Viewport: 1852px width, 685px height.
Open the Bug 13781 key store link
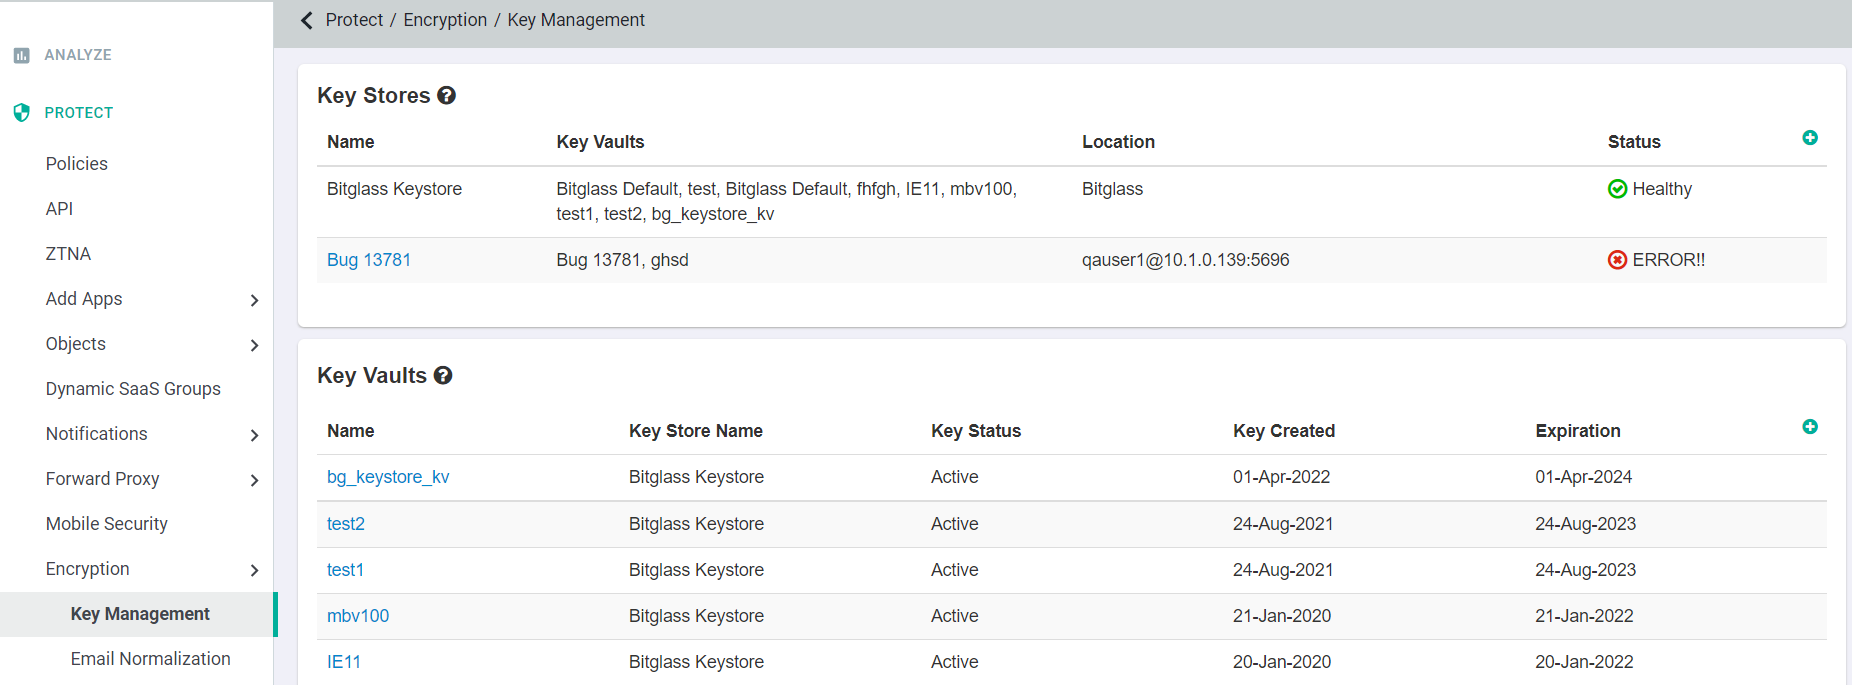pyautogui.click(x=369, y=260)
